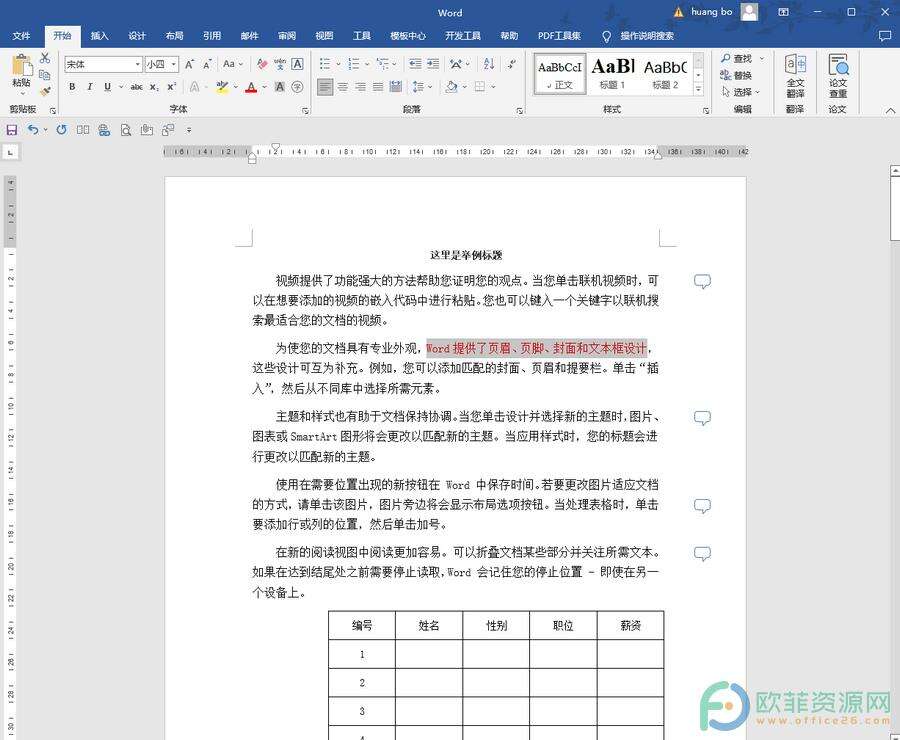Expand the styles gallery more button
This screenshot has width=900, height=740.
(x=699, y=89)
